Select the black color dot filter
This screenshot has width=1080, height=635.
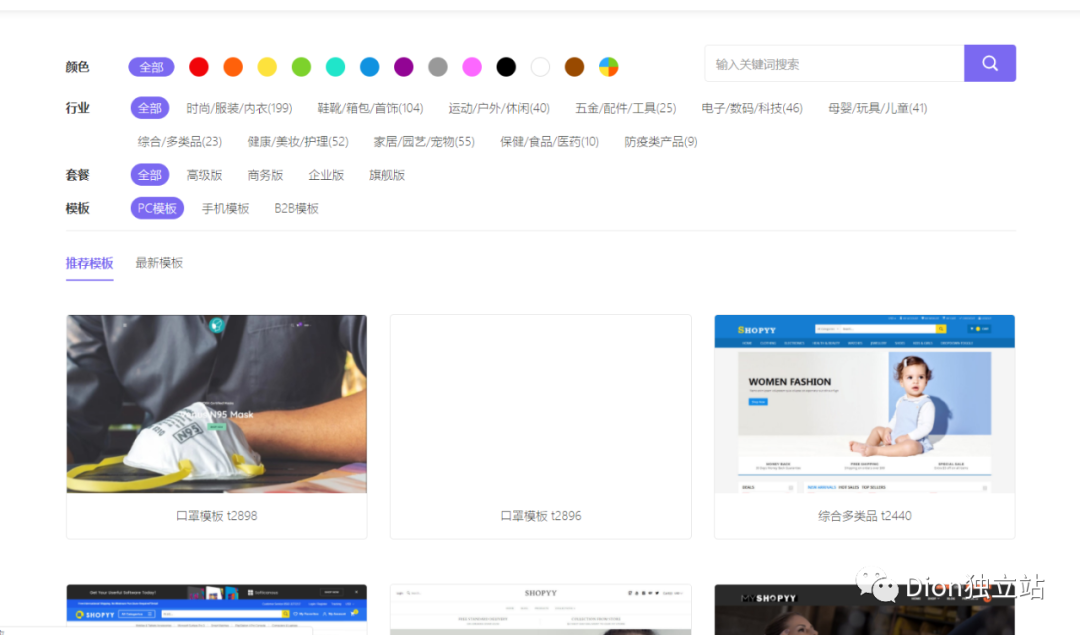(x=506, y=66)
